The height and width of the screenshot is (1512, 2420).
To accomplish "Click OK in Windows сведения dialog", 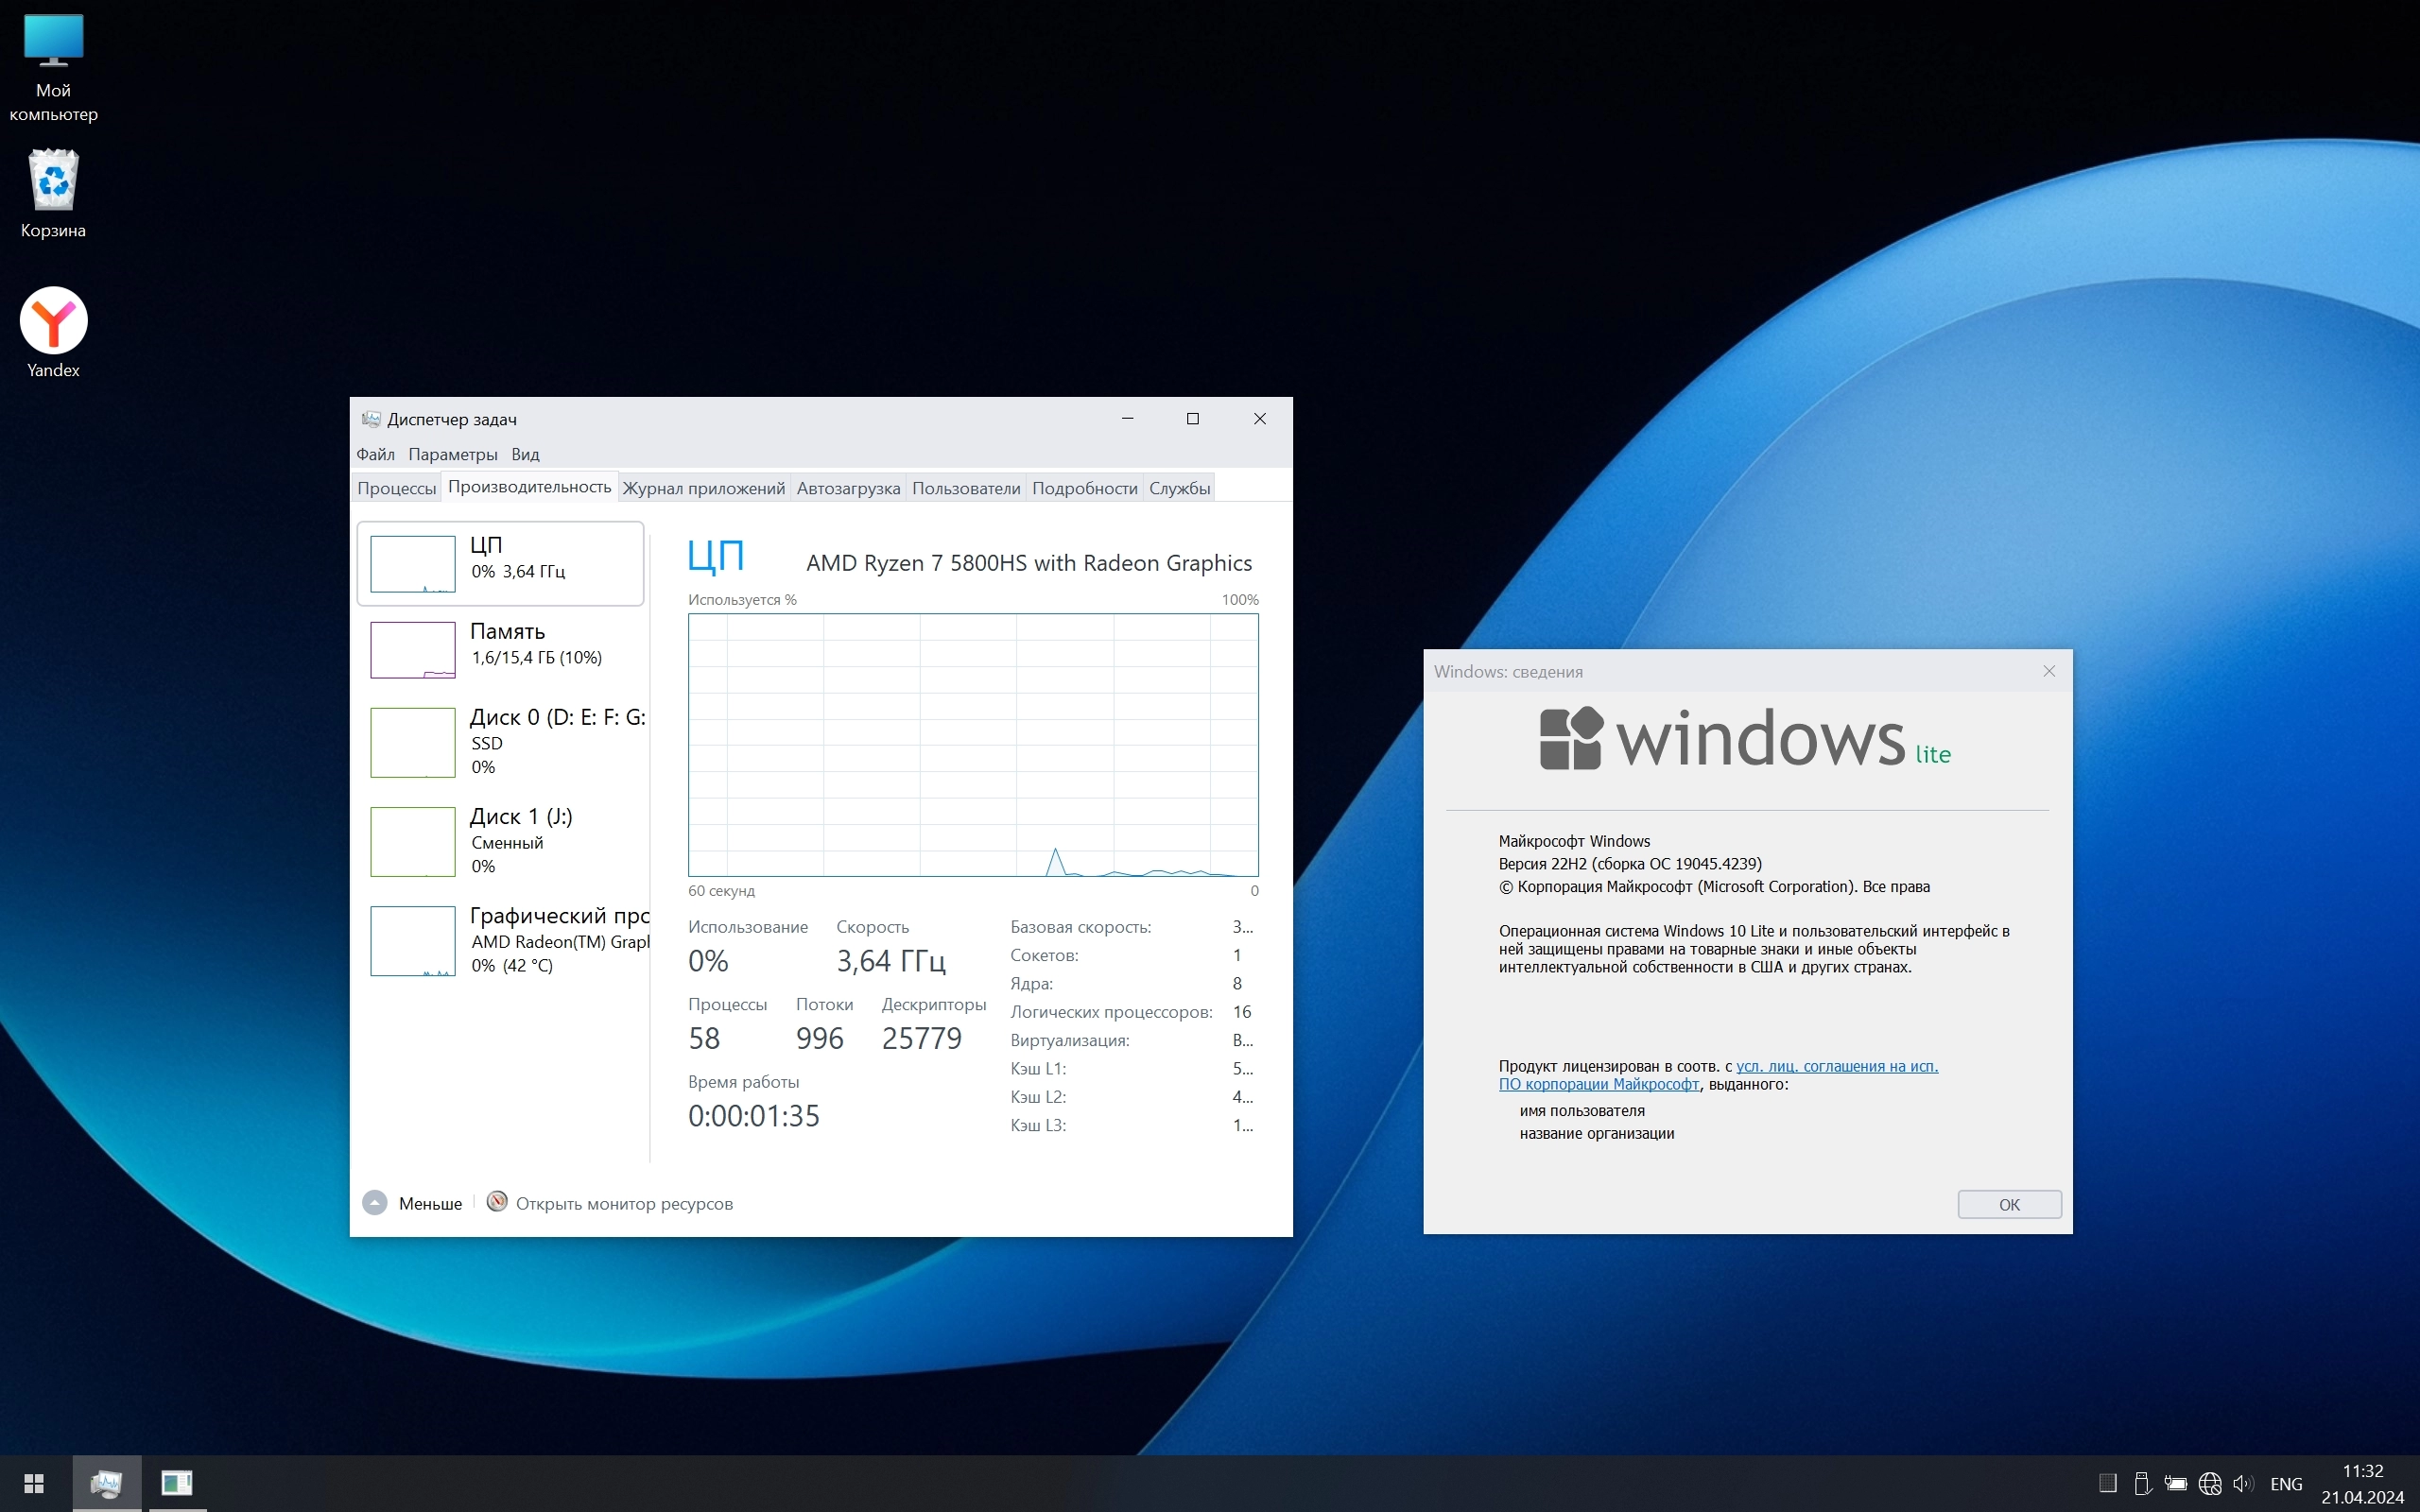I will [x=2008, y=1204].
